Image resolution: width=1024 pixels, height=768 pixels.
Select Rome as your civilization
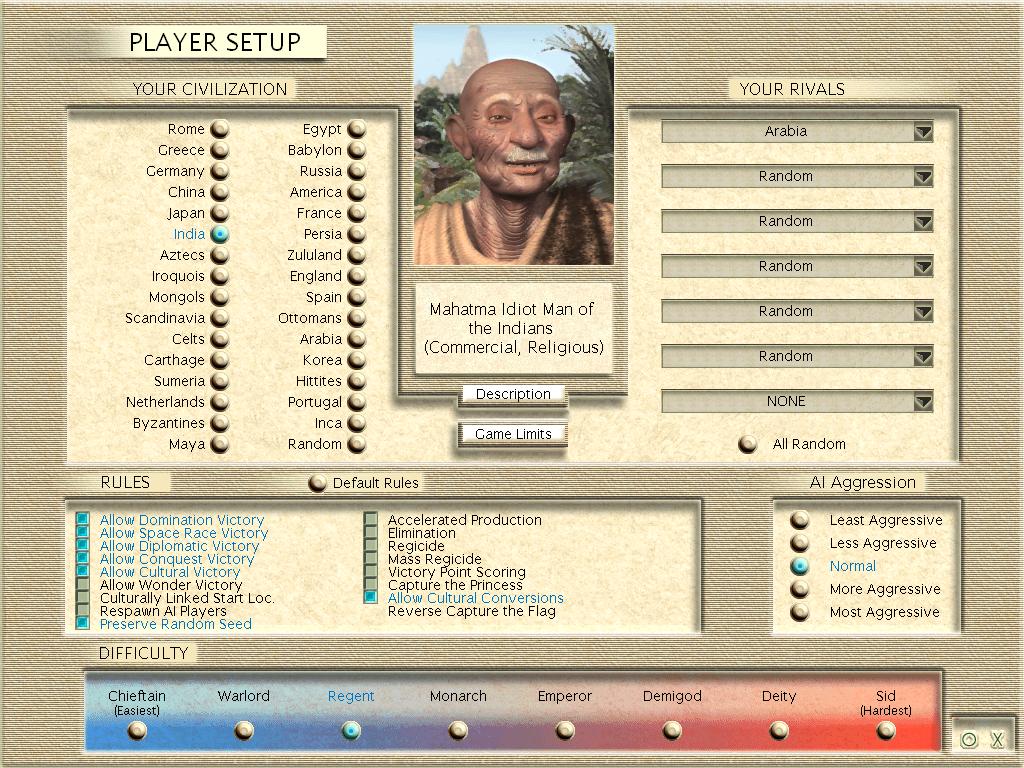tap(220, 129)
